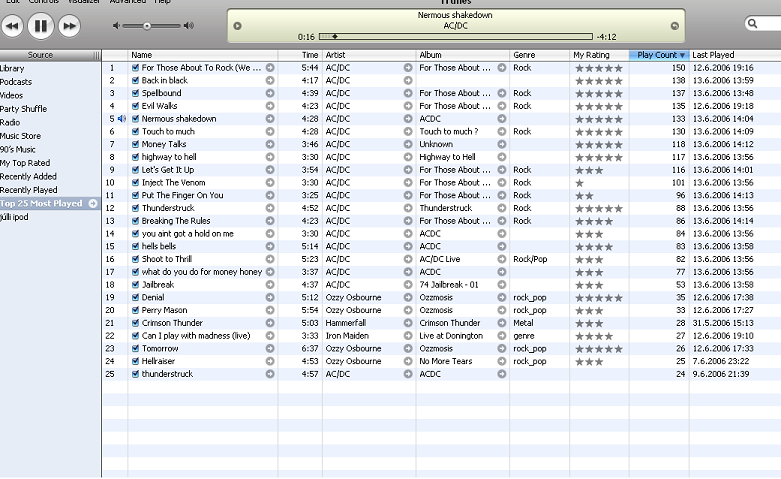The image size is (781, 479).
Task: Click the name arrow for Denial
Action: pyautogui.click(x=270, y=297)
